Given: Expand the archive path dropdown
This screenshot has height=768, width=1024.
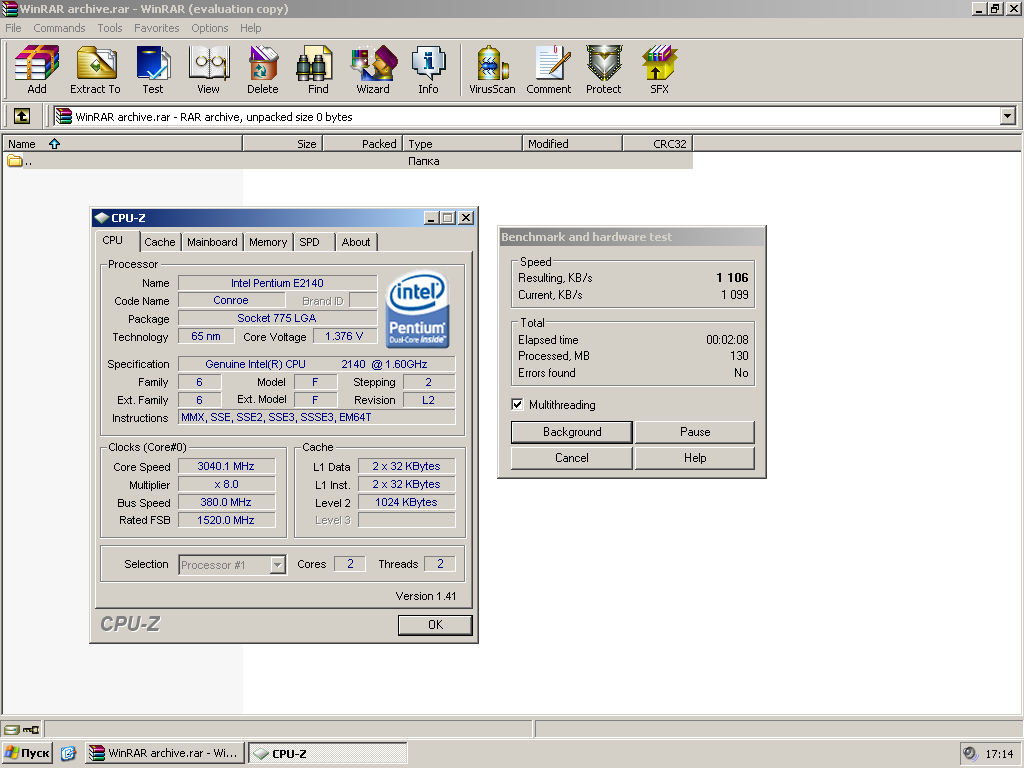Looking at the screenshot, I should click(1008, 116).
